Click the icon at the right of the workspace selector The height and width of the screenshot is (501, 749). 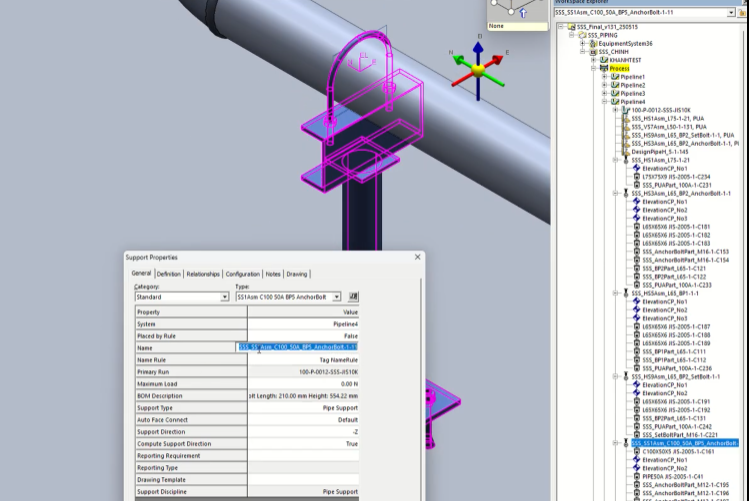point(743,13)
